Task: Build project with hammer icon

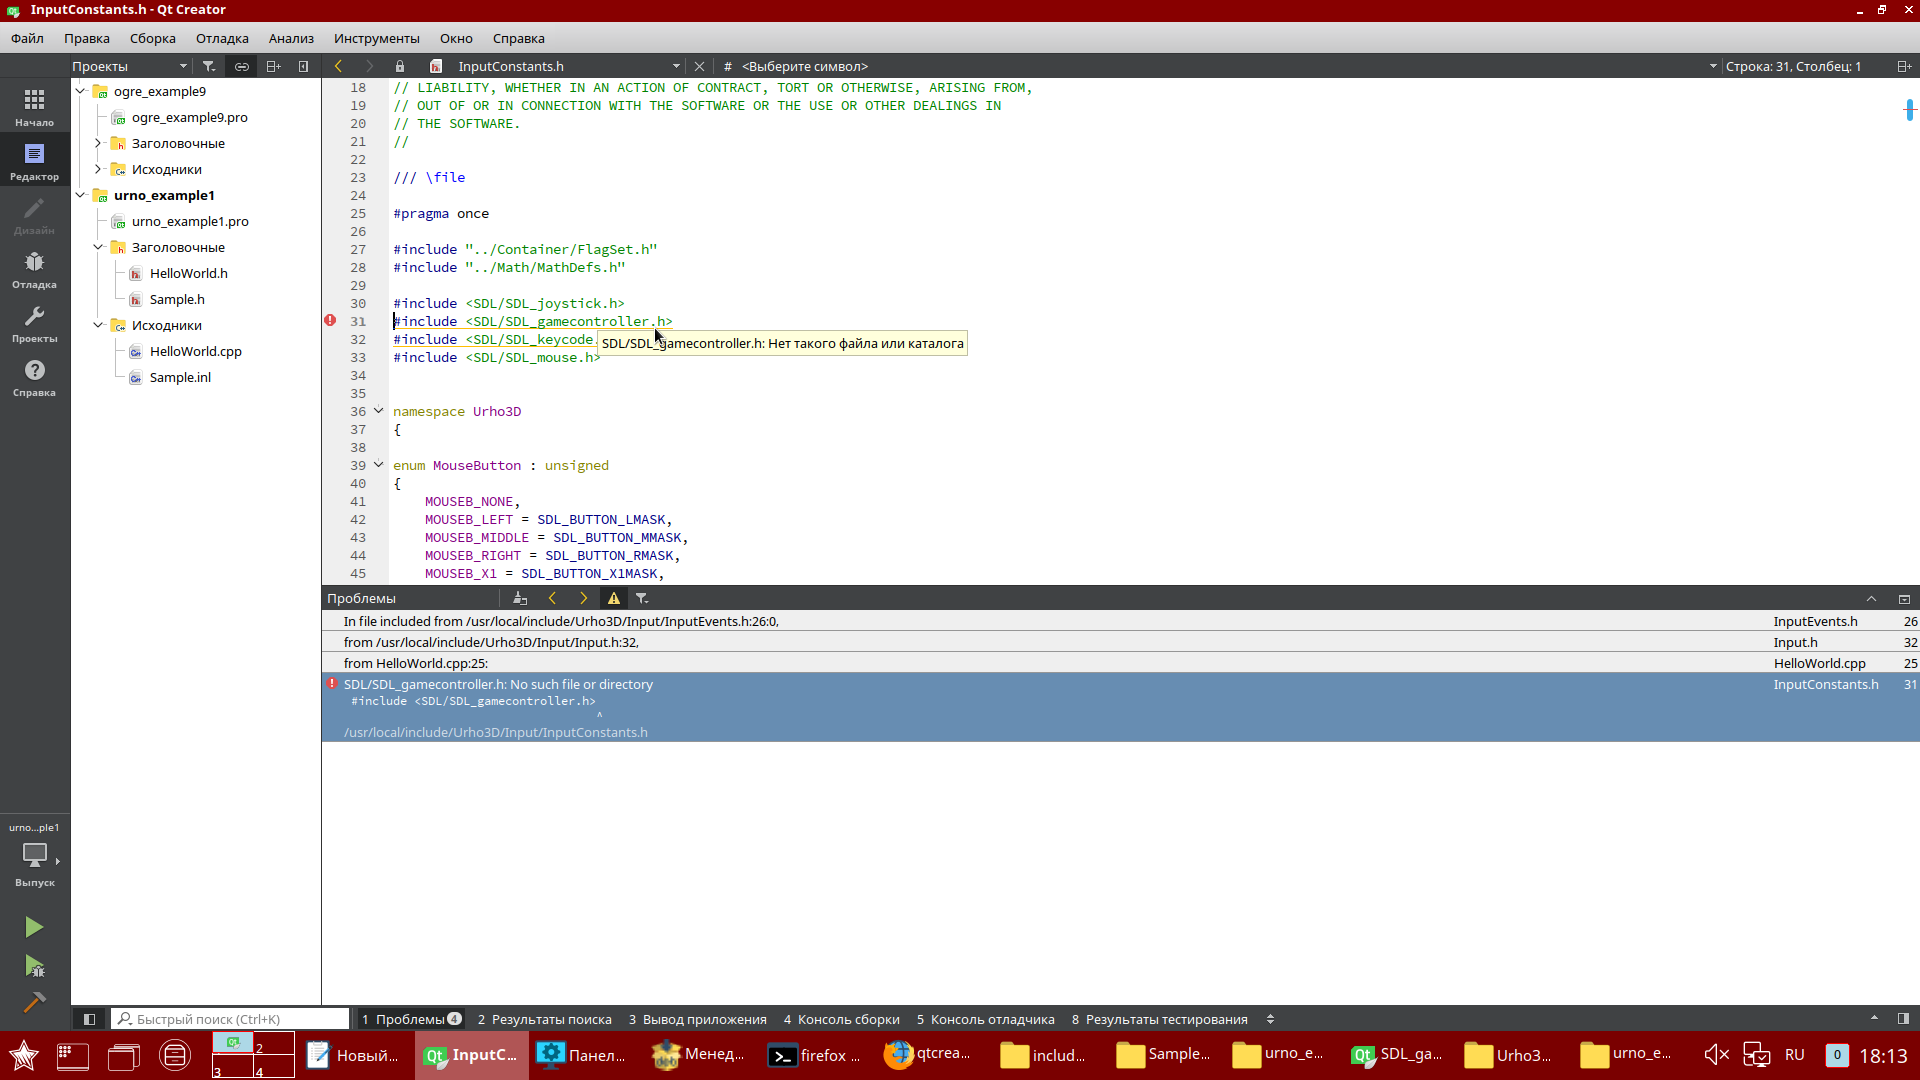Action: pos(34,1002)
